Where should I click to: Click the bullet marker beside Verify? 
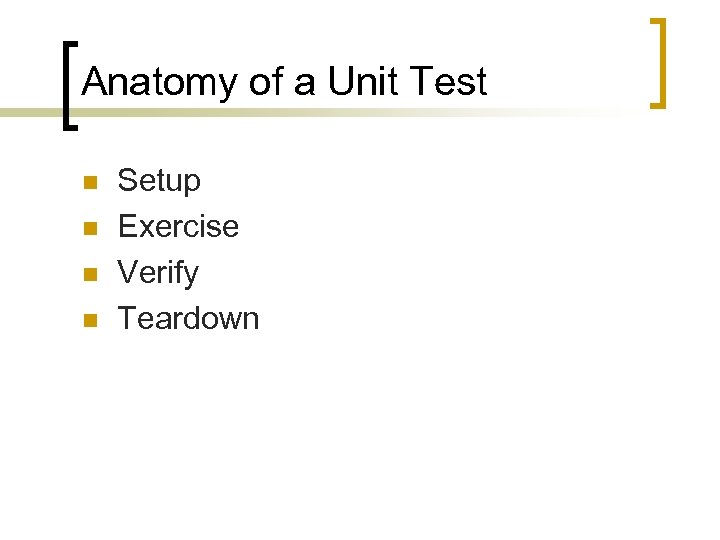point(88,274)
